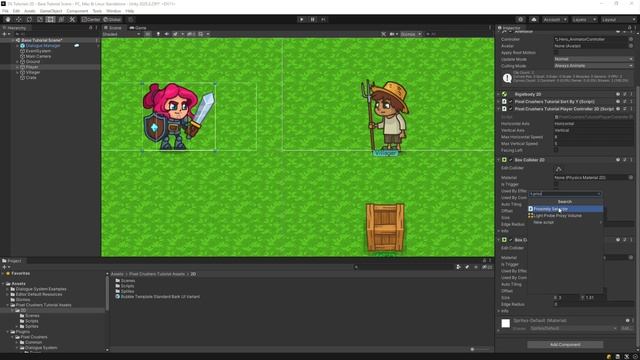Open the File menu
Screen dimensions: 640x360
point(5,11)
